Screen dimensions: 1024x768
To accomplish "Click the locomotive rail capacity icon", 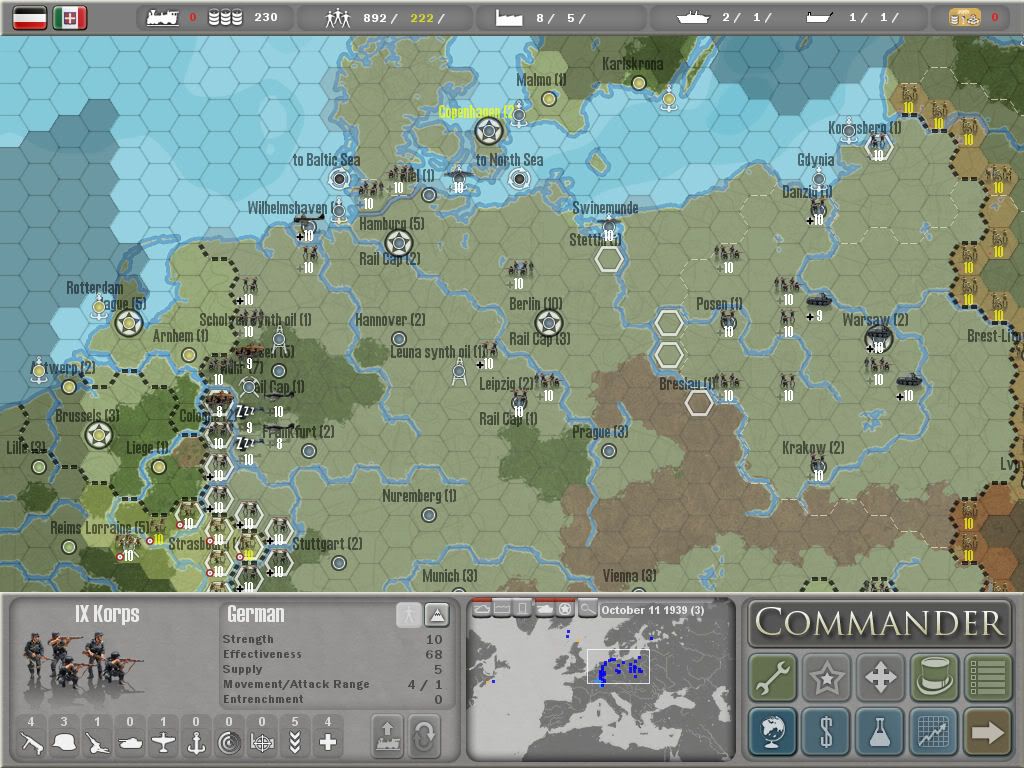I will [x=163, y=18].
